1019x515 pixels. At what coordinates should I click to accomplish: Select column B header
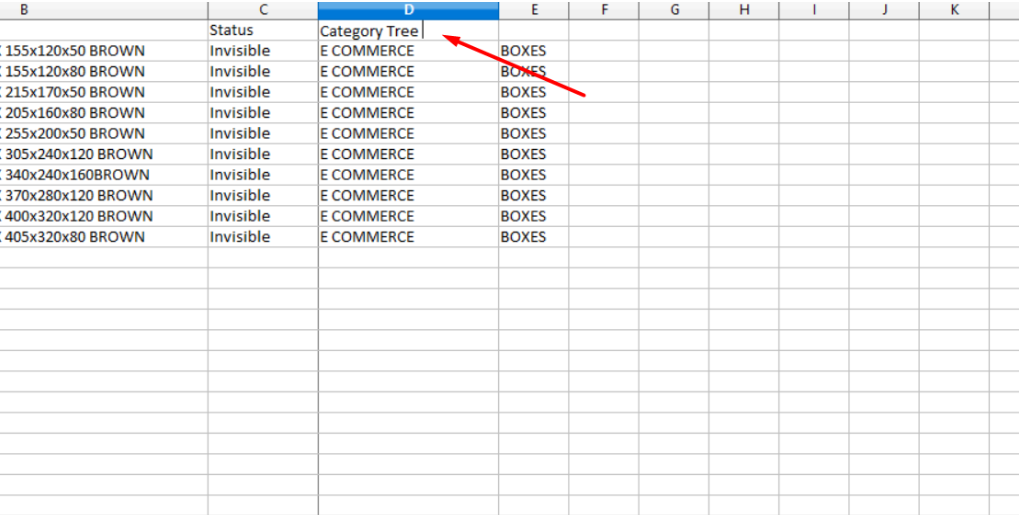(x=24, y=10)
